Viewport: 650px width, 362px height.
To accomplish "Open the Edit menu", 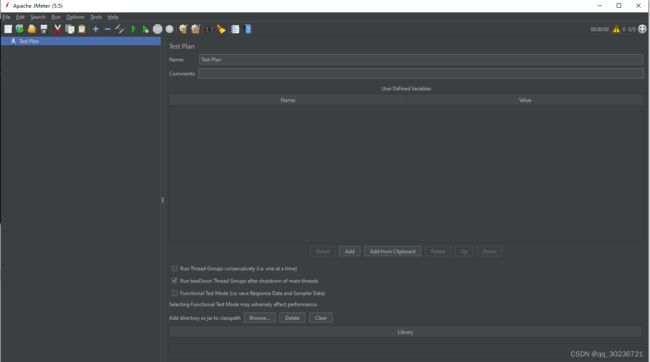I will click(x=20, y=17).
